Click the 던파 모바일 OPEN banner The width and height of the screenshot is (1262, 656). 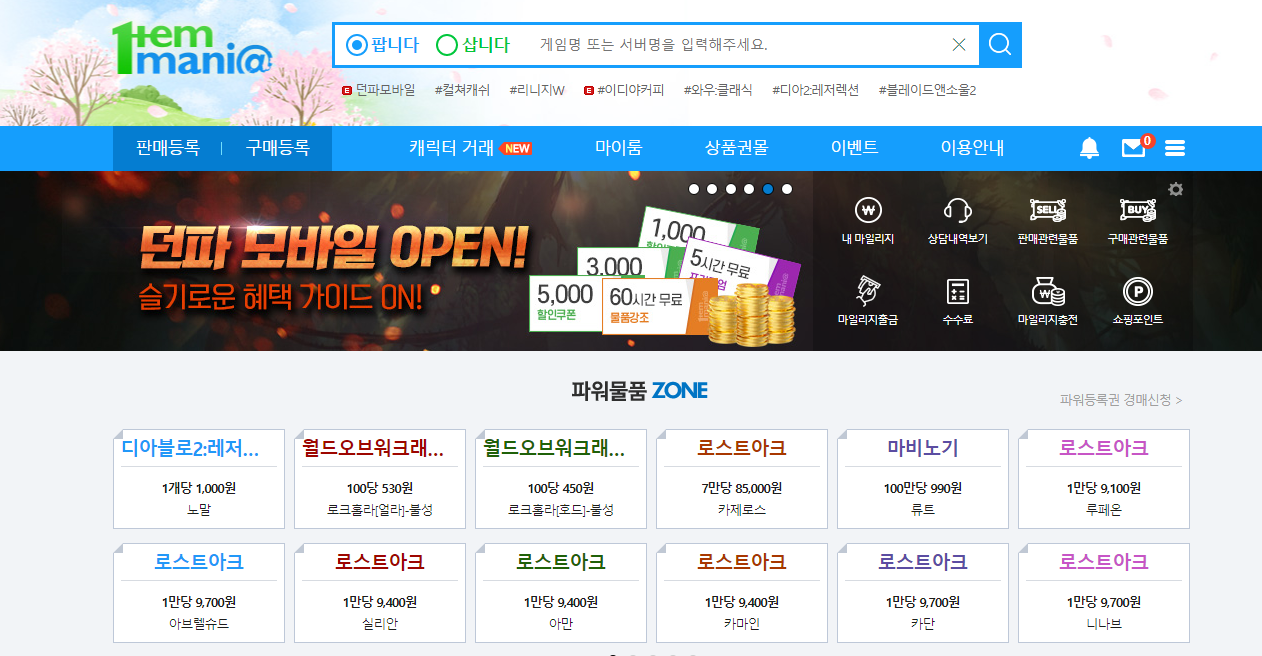[x=406, y=261]
